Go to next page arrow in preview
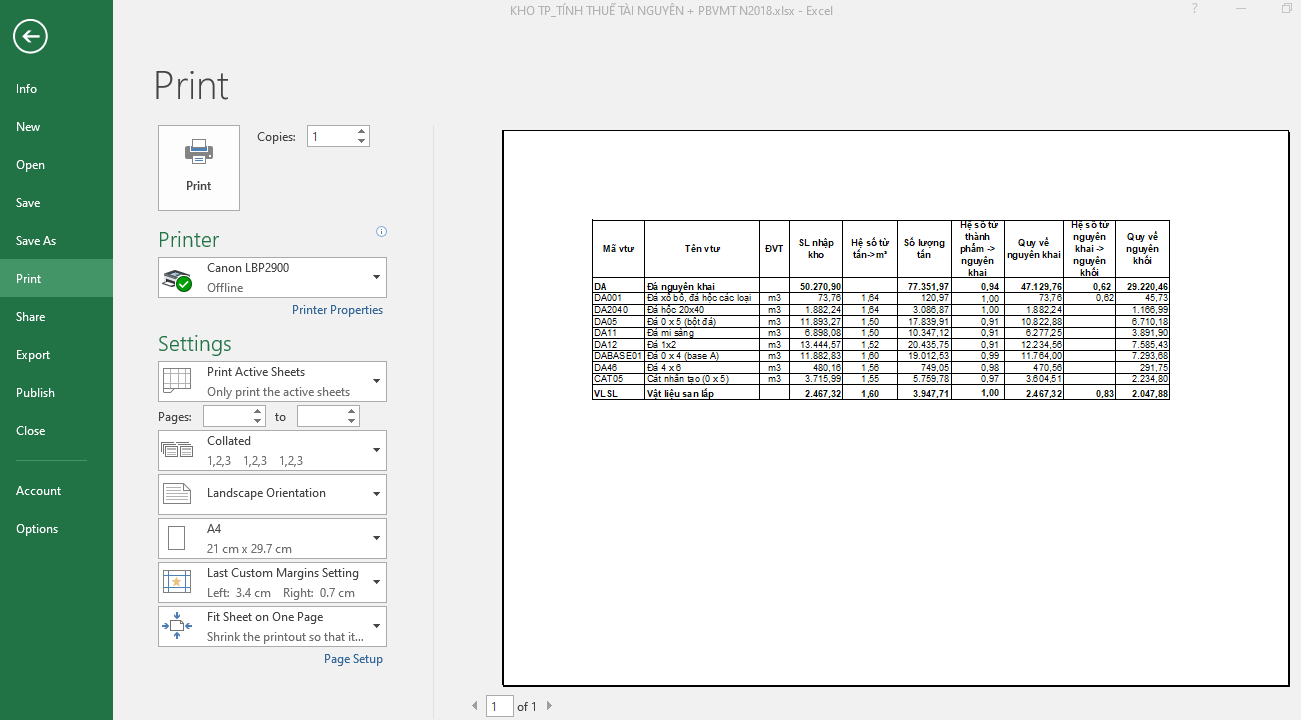The image size is (1301, 720). [549, 706]
